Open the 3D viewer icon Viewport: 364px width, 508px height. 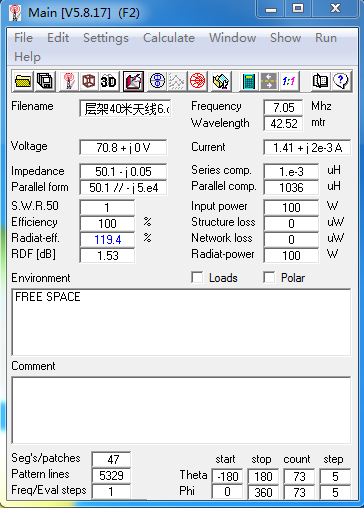108,81
